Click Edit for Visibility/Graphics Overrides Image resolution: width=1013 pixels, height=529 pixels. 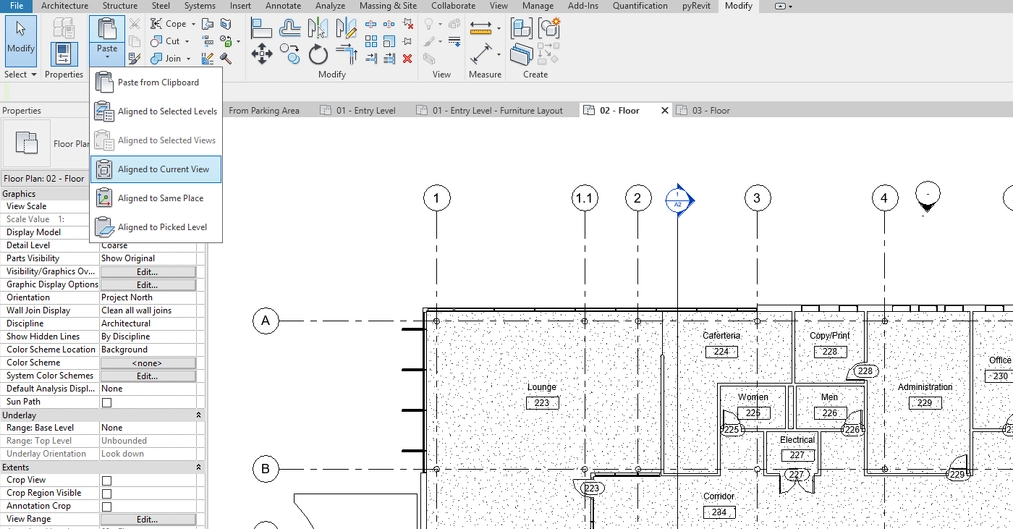pos(148,272)
